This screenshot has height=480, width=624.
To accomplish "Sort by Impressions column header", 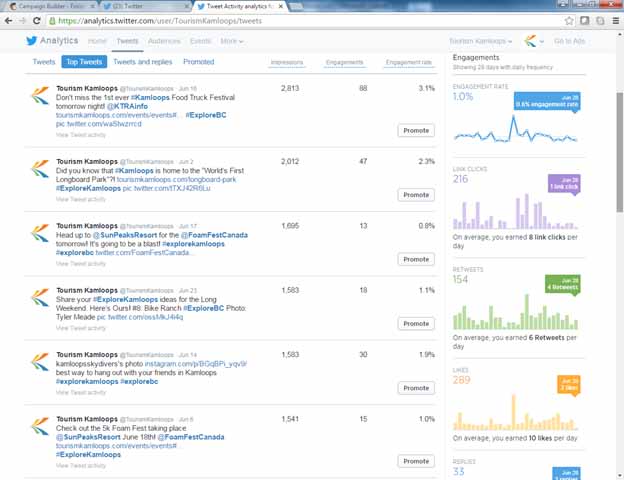I will pos(287,62).
